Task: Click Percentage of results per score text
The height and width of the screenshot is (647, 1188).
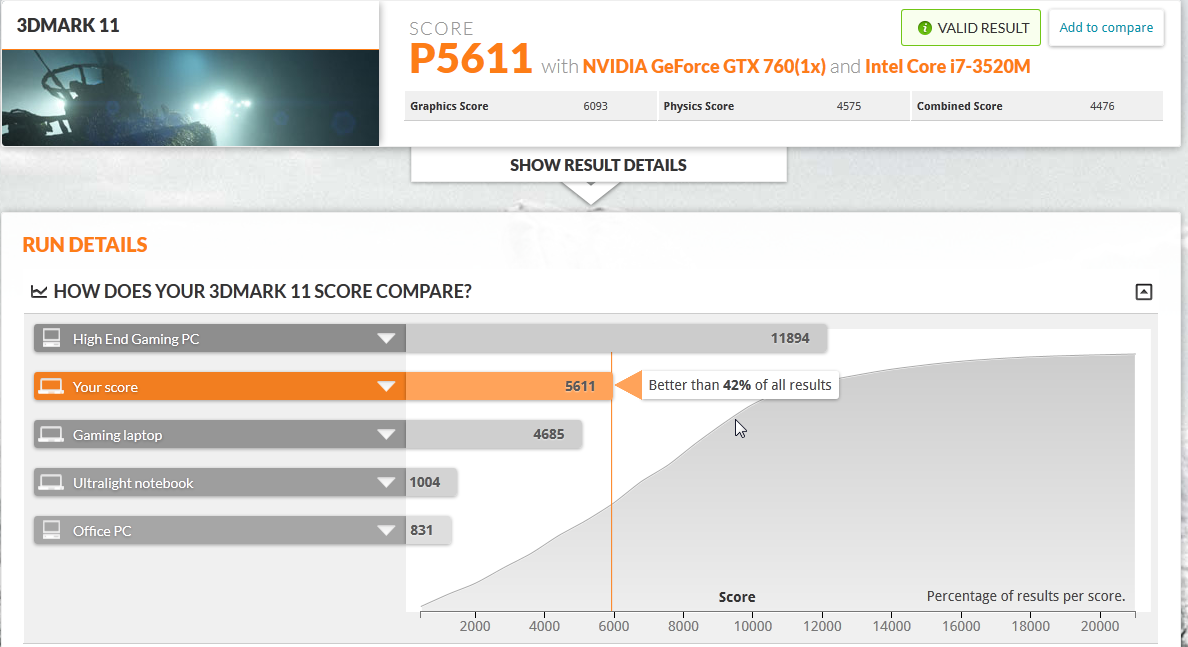Action: point(1026,596)
